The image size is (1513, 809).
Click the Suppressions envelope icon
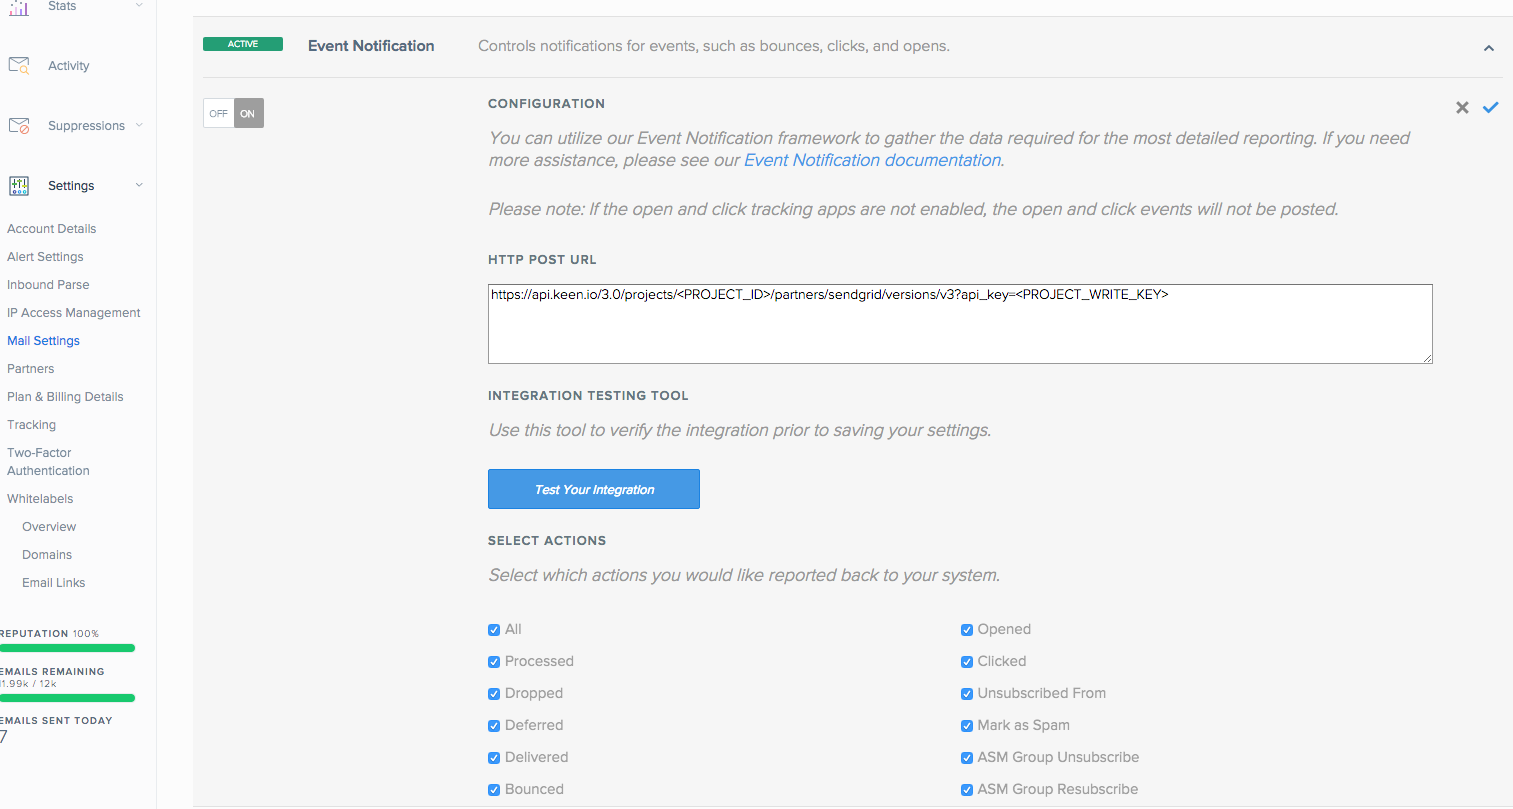(x=19, y=126)
